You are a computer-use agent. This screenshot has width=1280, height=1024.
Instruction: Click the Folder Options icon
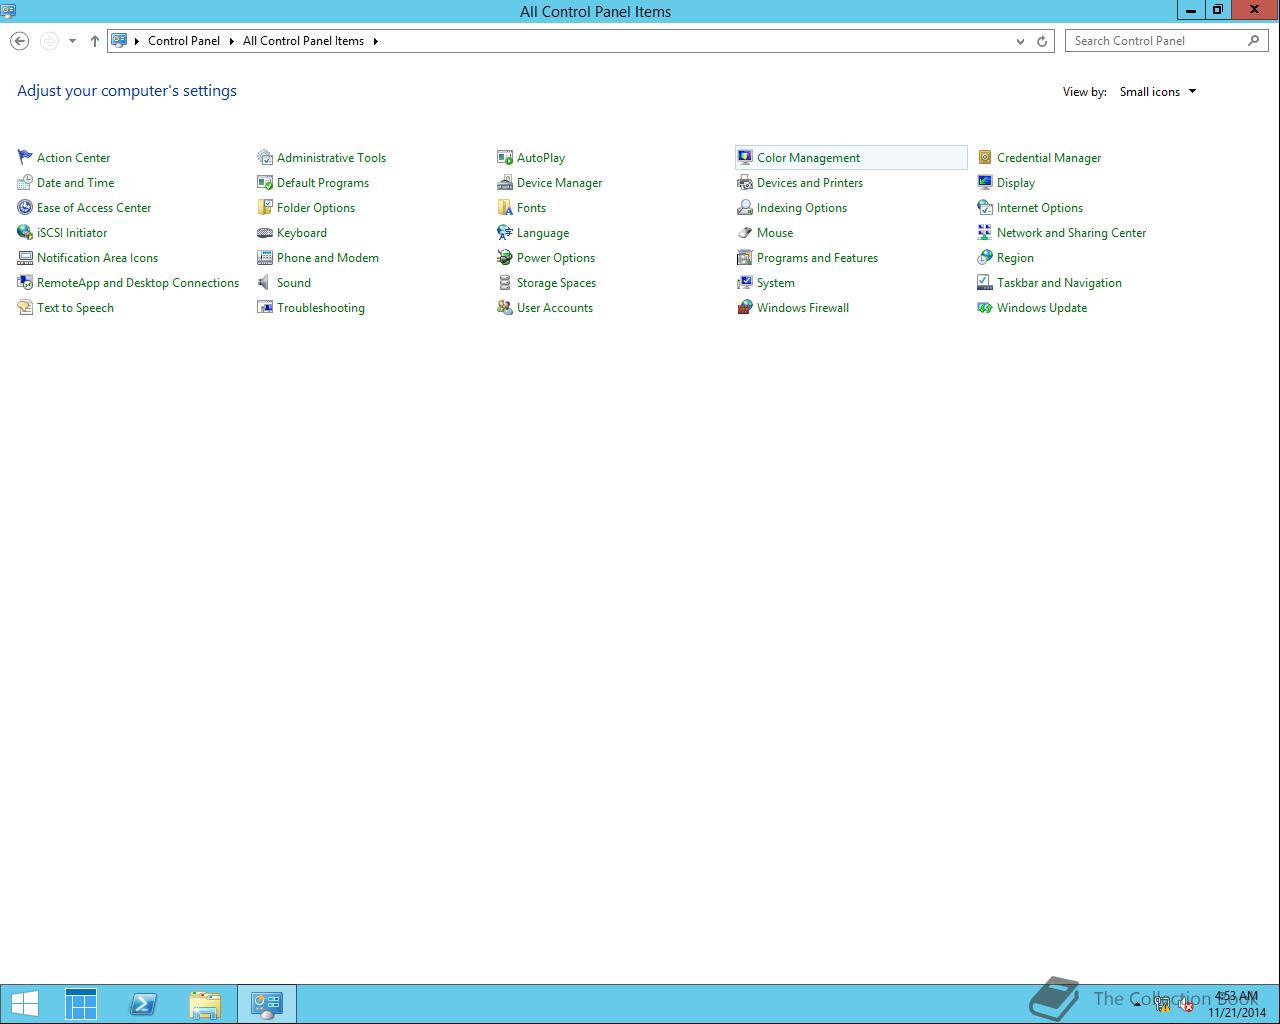[265, 207]
